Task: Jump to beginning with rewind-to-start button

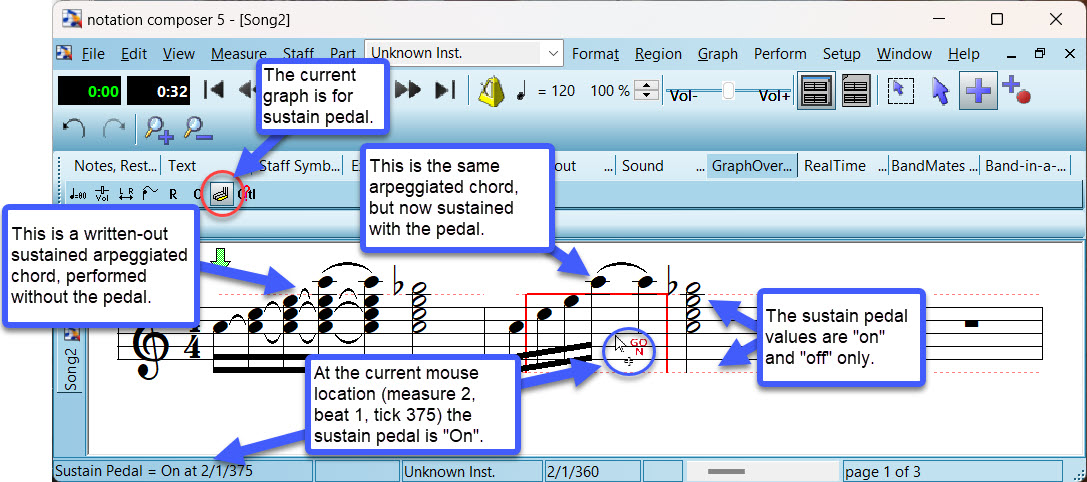Action: tap(213, 91)
